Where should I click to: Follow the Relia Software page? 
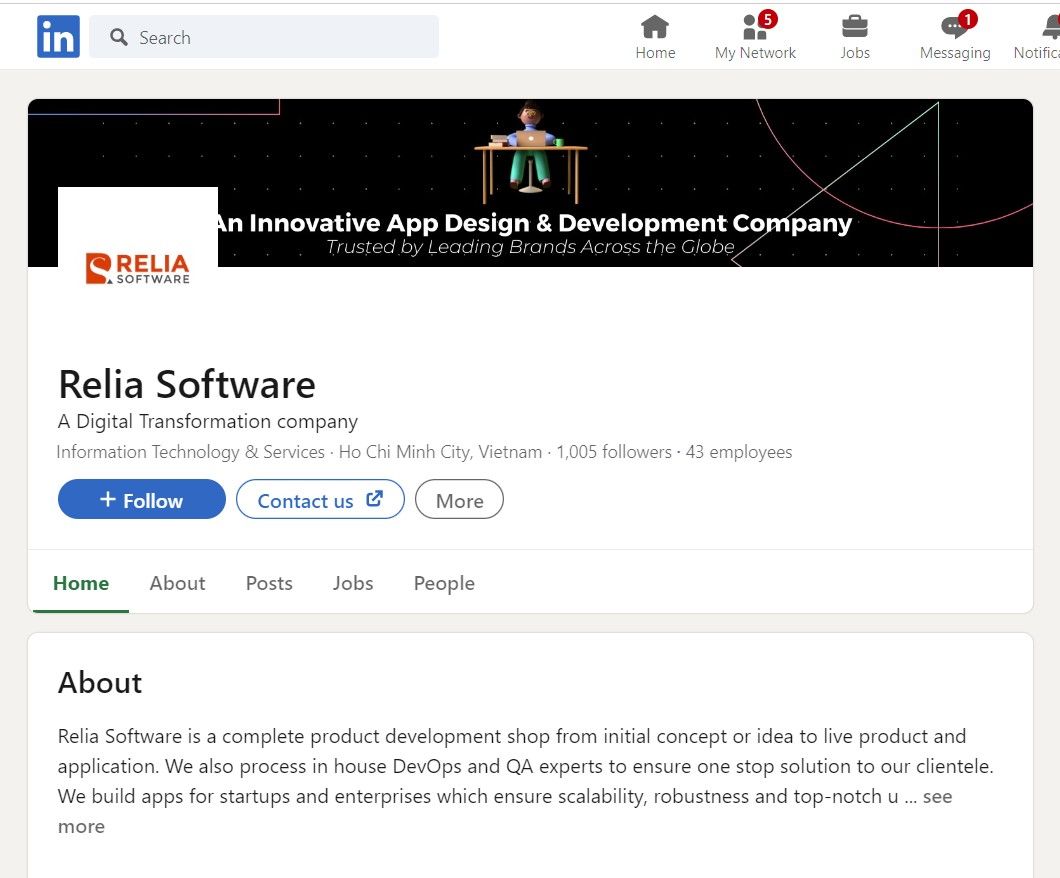coord(142,499)
